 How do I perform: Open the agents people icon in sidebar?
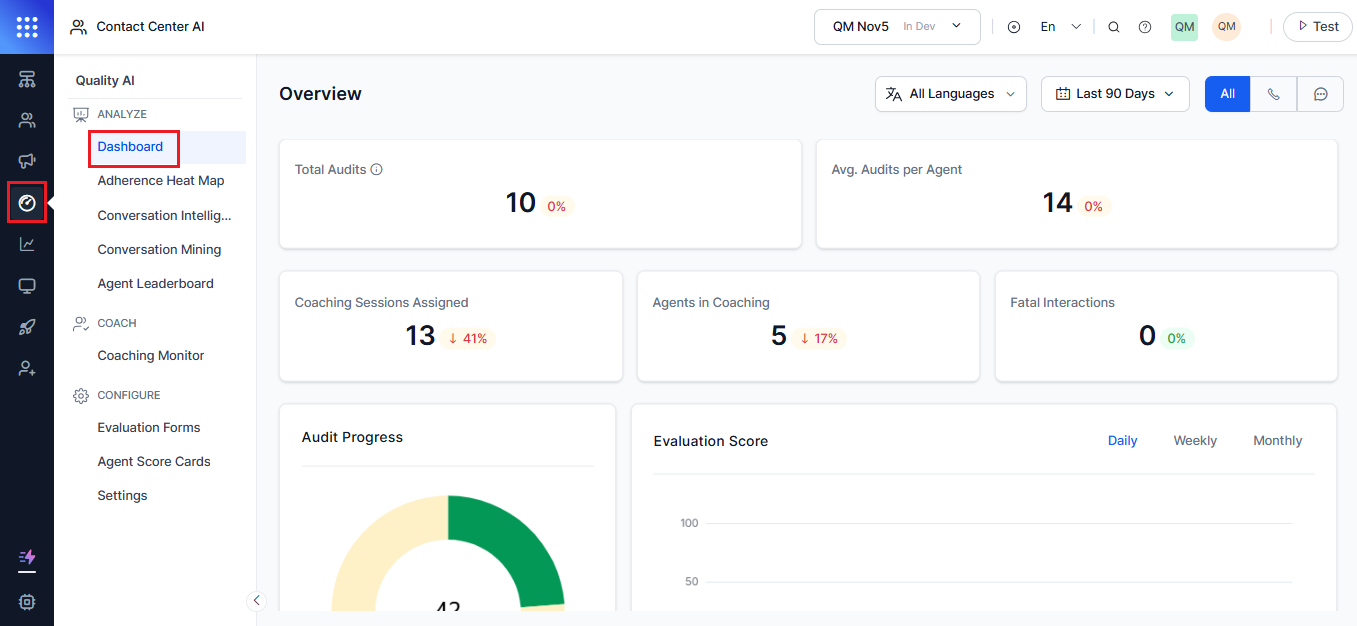pyautogui.click(x=27, y=120)
